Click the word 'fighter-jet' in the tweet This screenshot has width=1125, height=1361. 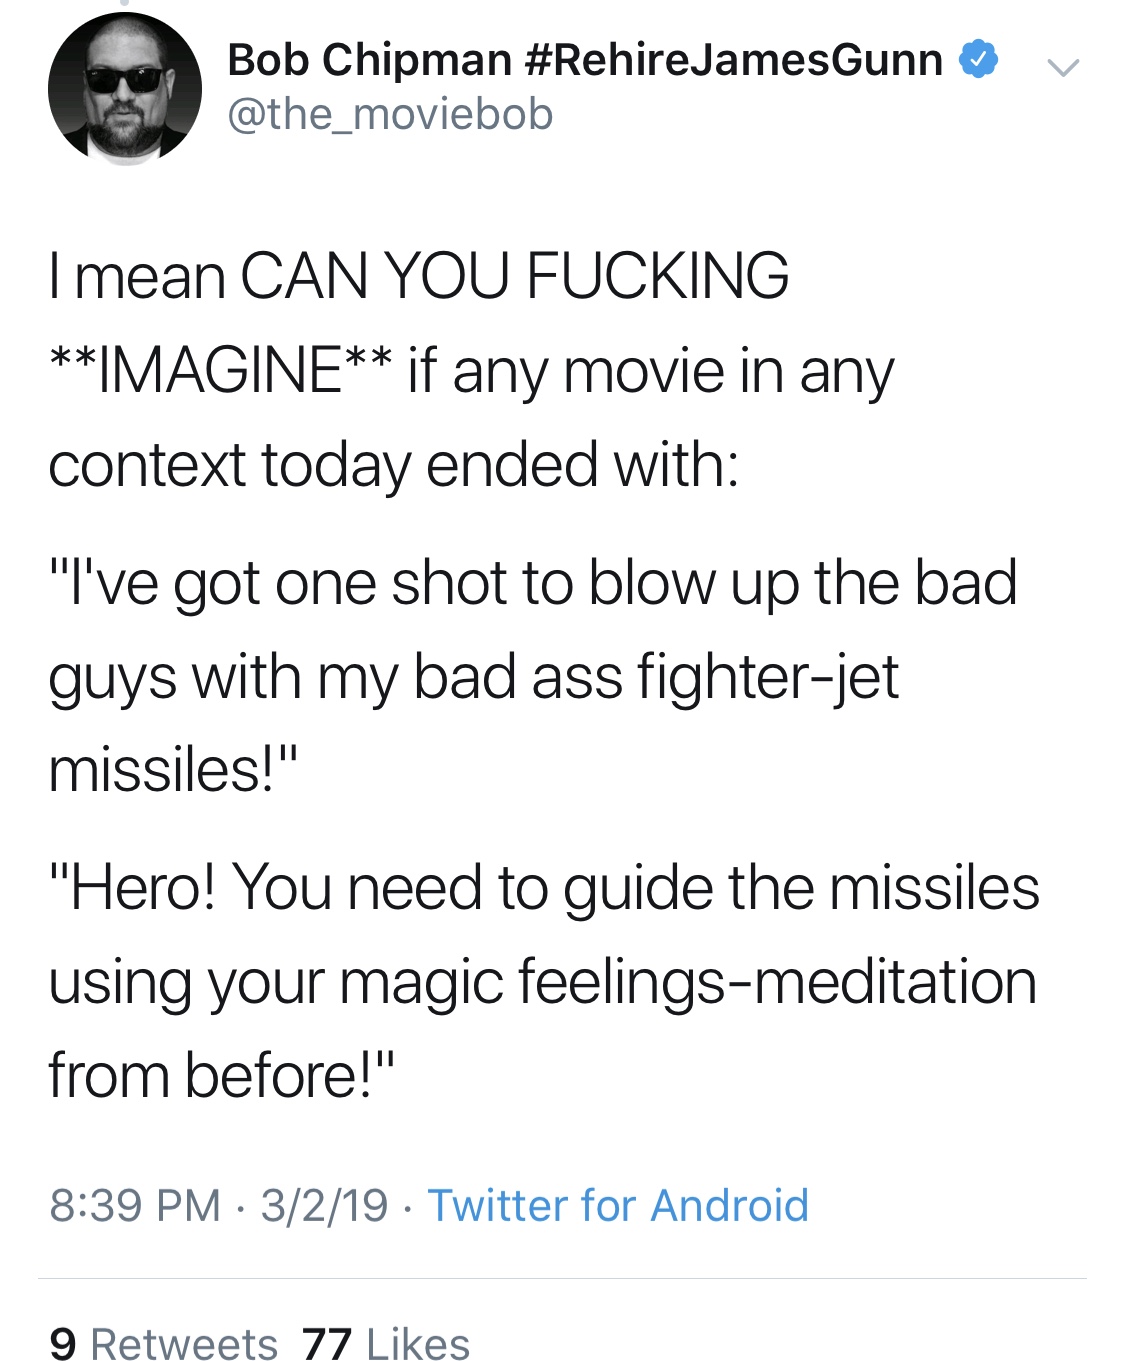tap(768, 677)
